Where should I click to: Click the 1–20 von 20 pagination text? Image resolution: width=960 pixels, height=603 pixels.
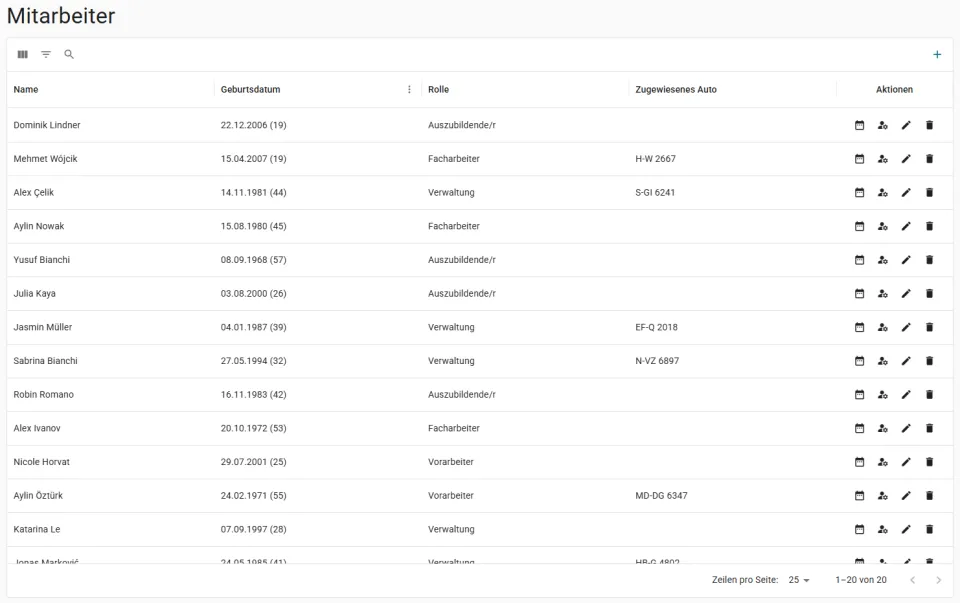pos(861,580)
